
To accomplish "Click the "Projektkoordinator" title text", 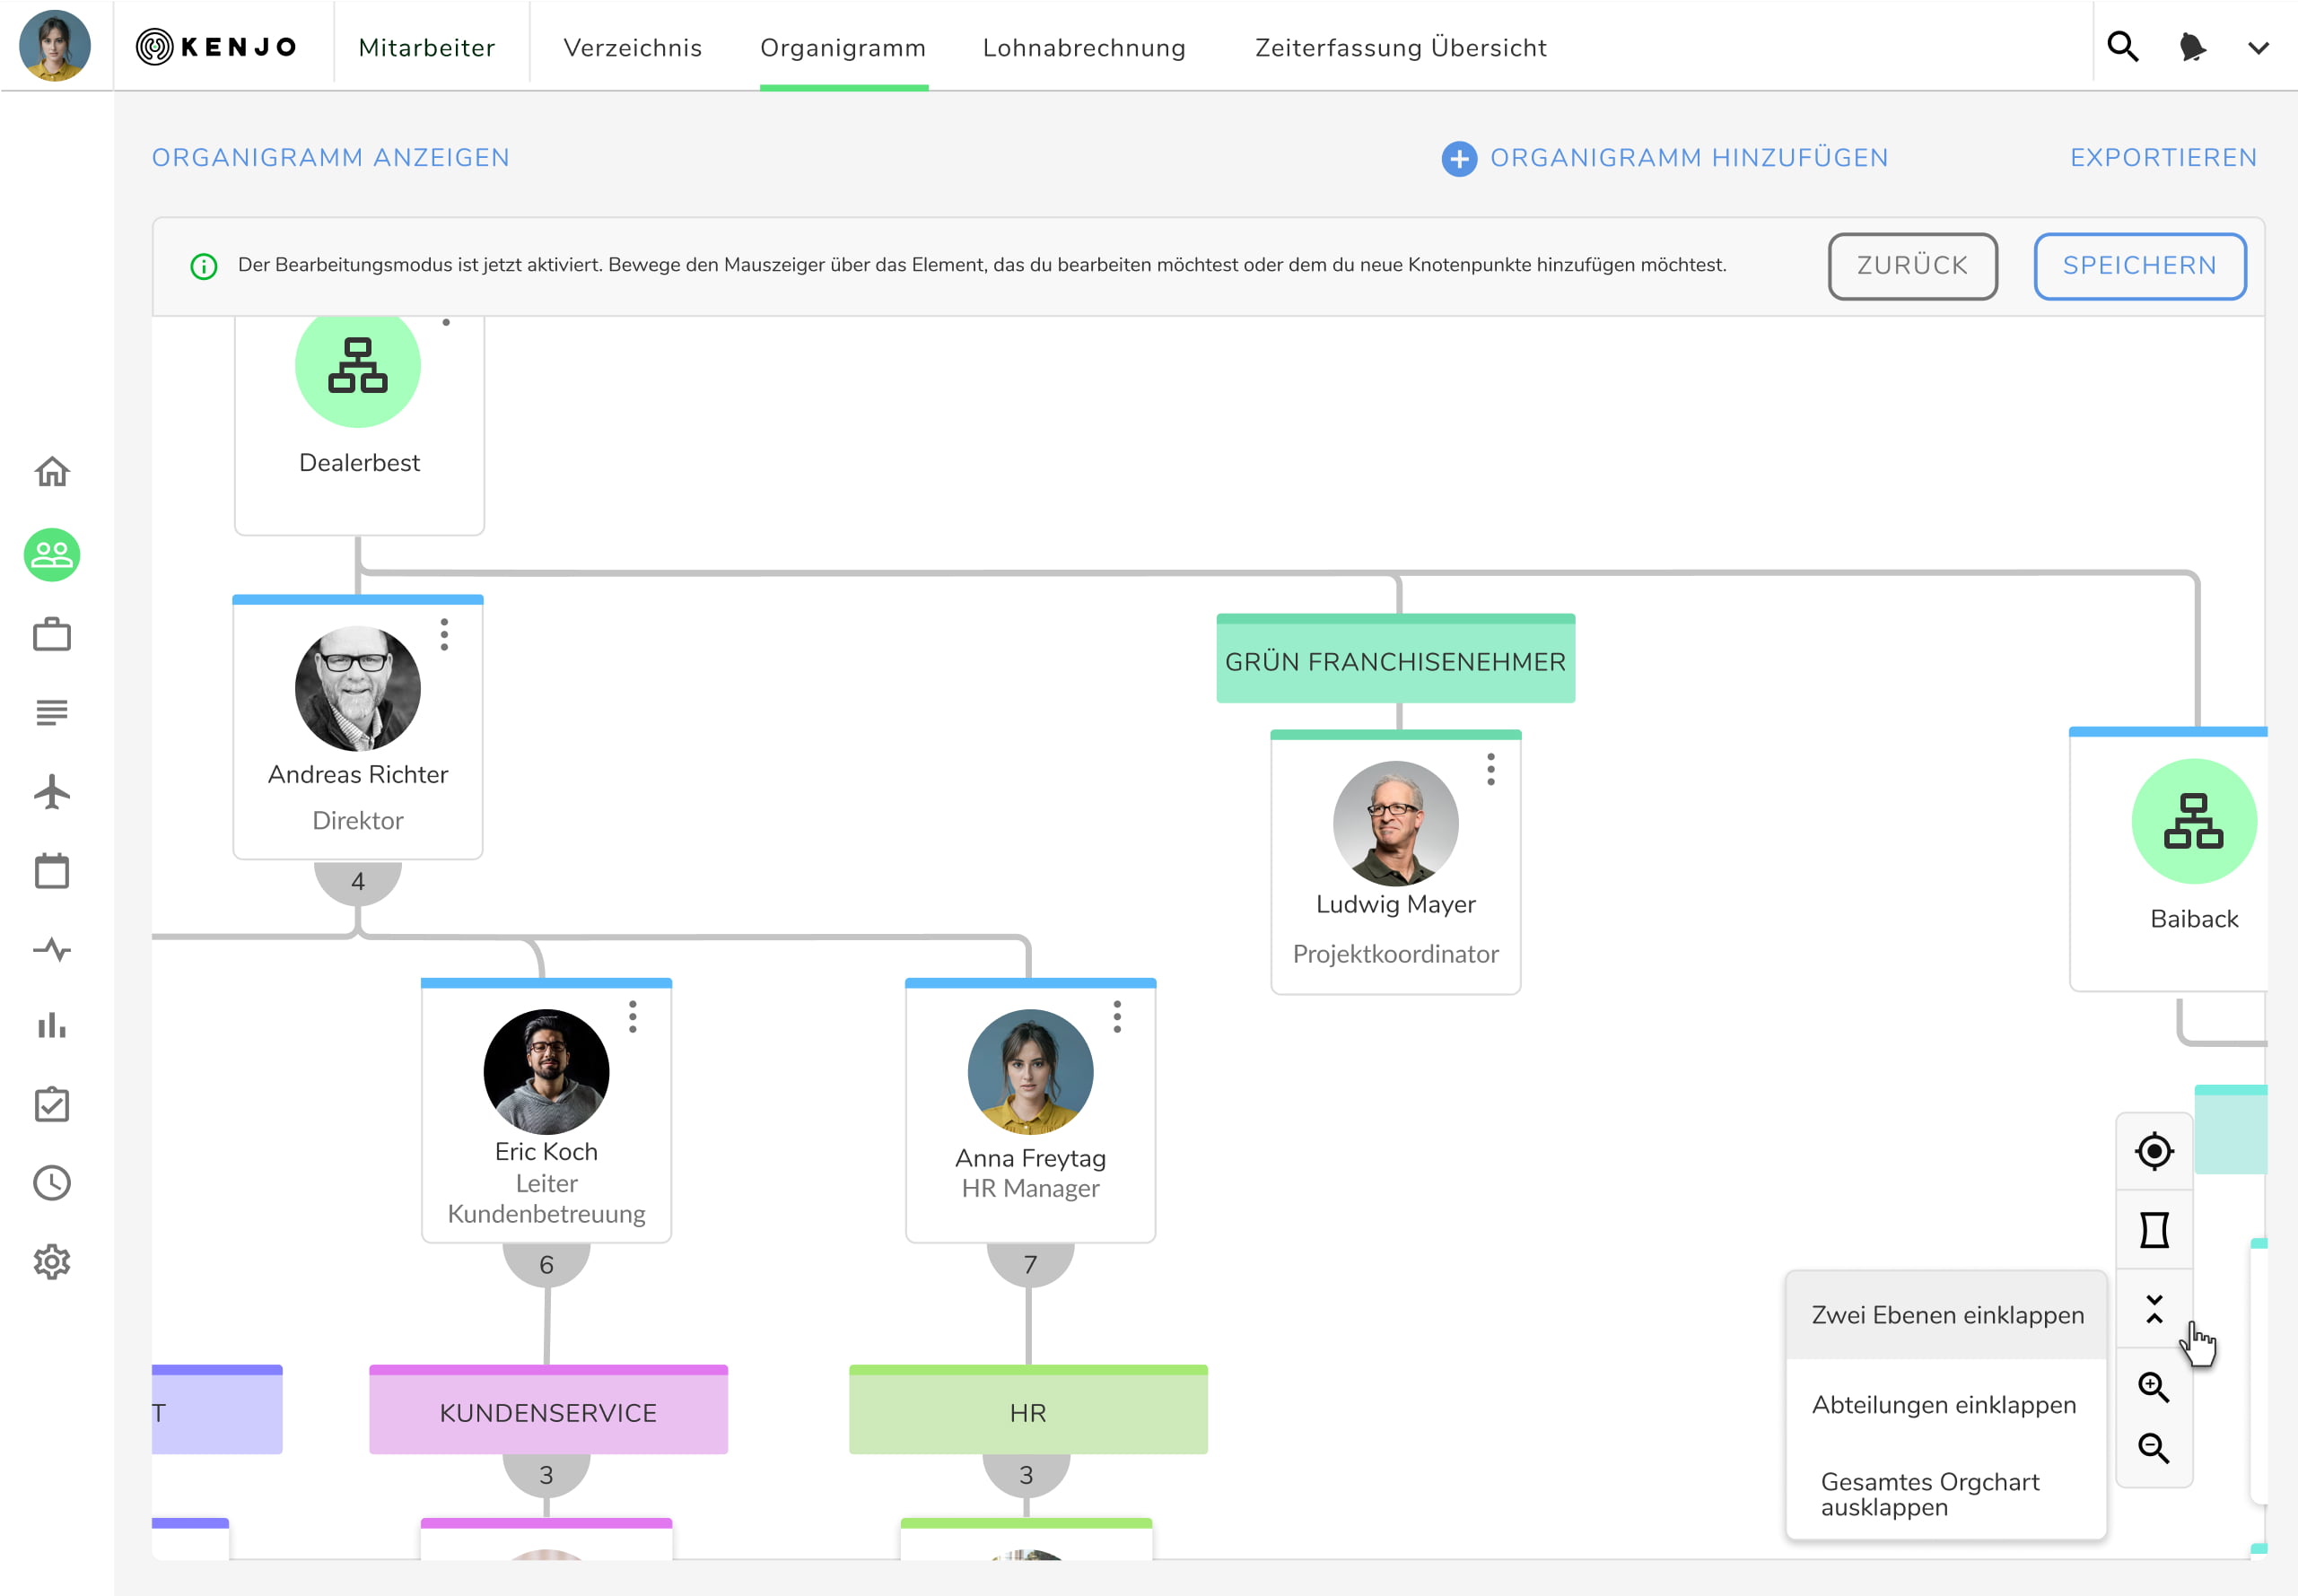I will (x=1396, y=954).
